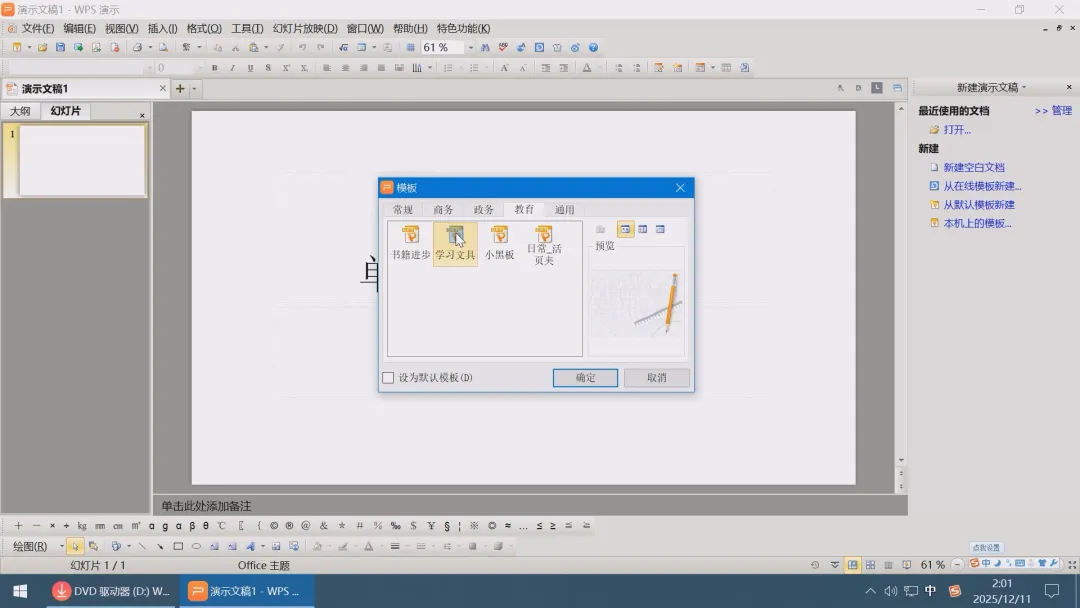Click the show gridlines toolbar icon

(411, 48)
